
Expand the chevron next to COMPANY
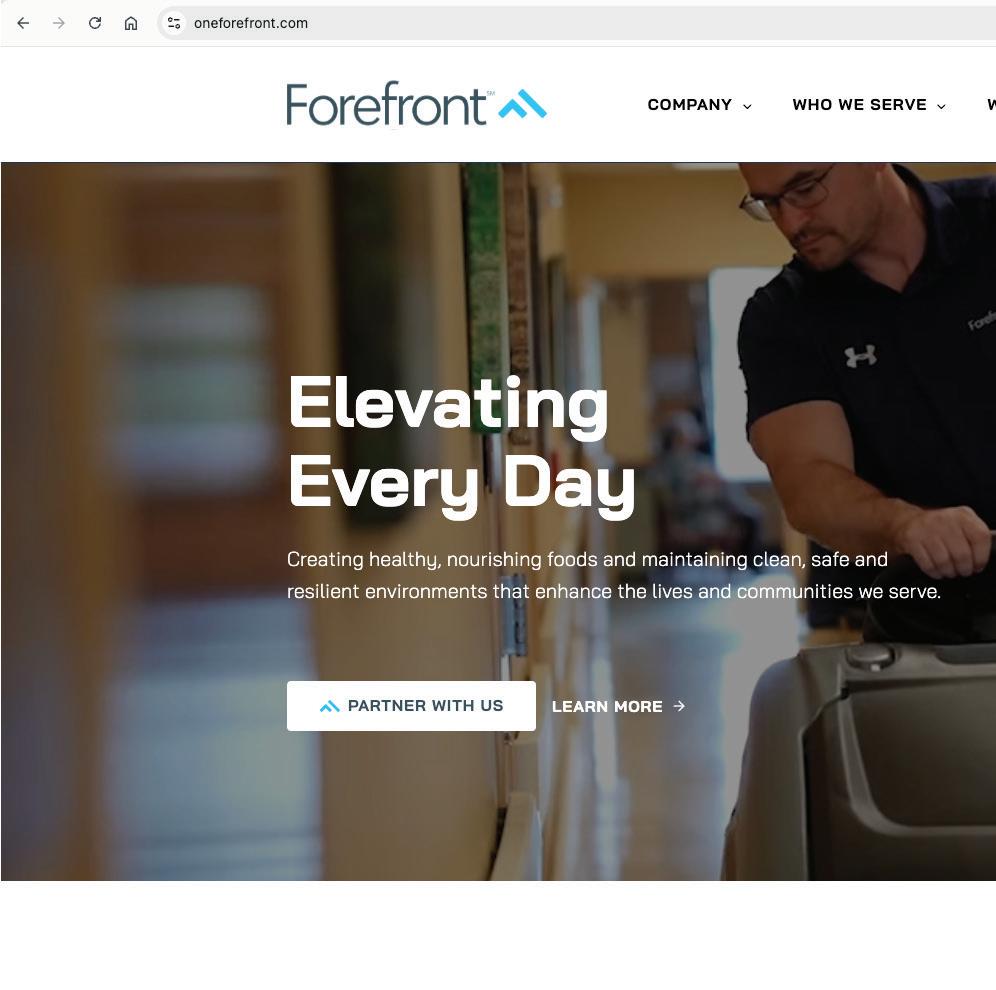[x=747, y=106]
